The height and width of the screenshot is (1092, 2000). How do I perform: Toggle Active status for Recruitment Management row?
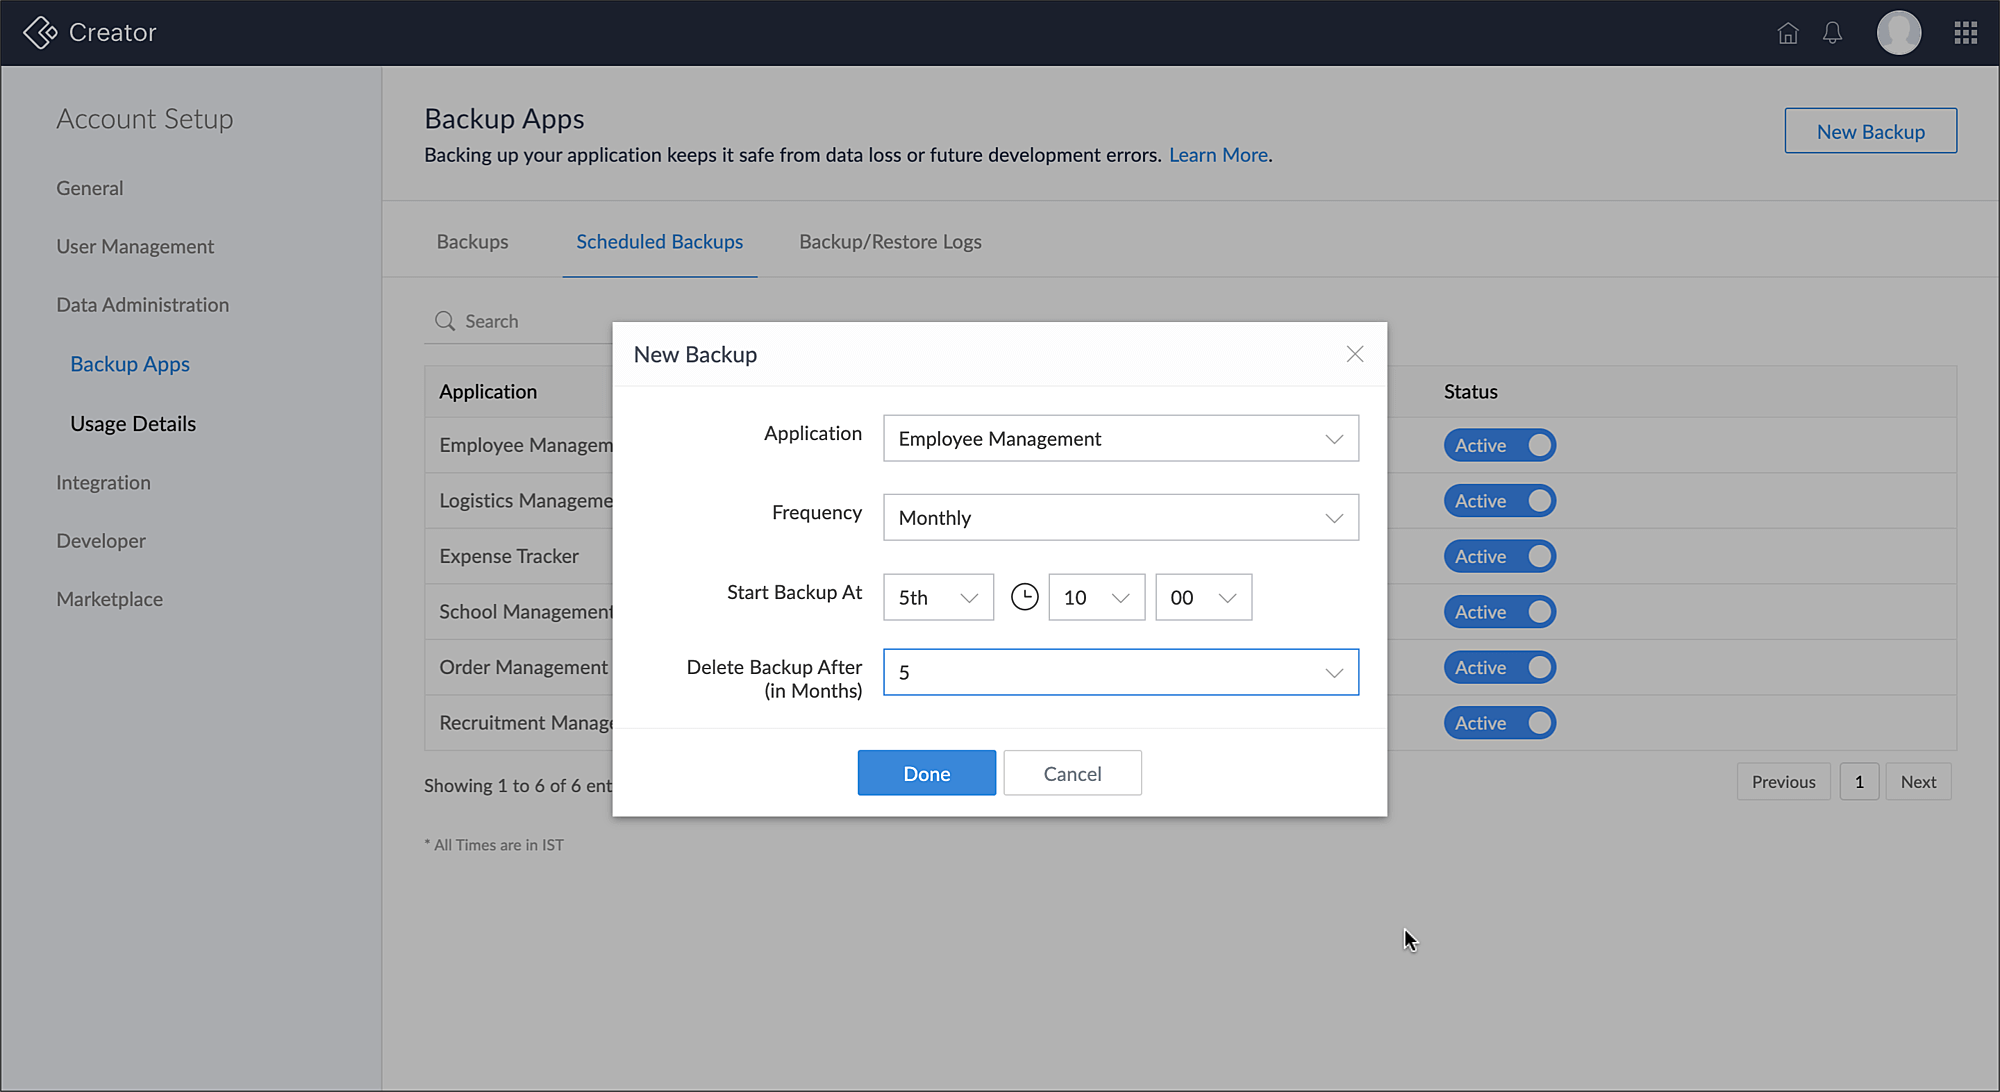1499,723
